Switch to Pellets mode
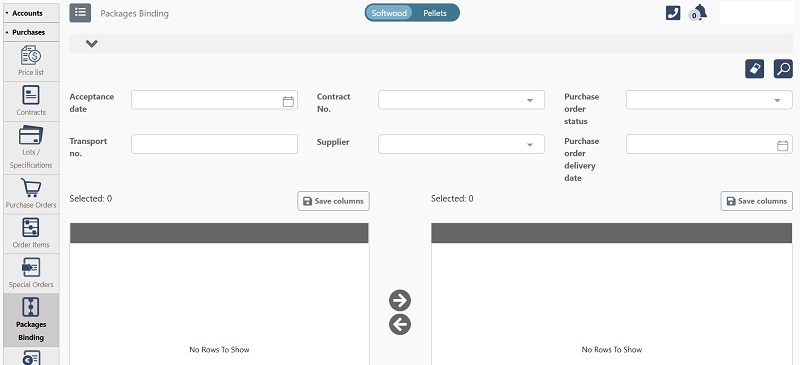Image resolution: width=800 pixels, height=365 pixels. pos(435,13)
